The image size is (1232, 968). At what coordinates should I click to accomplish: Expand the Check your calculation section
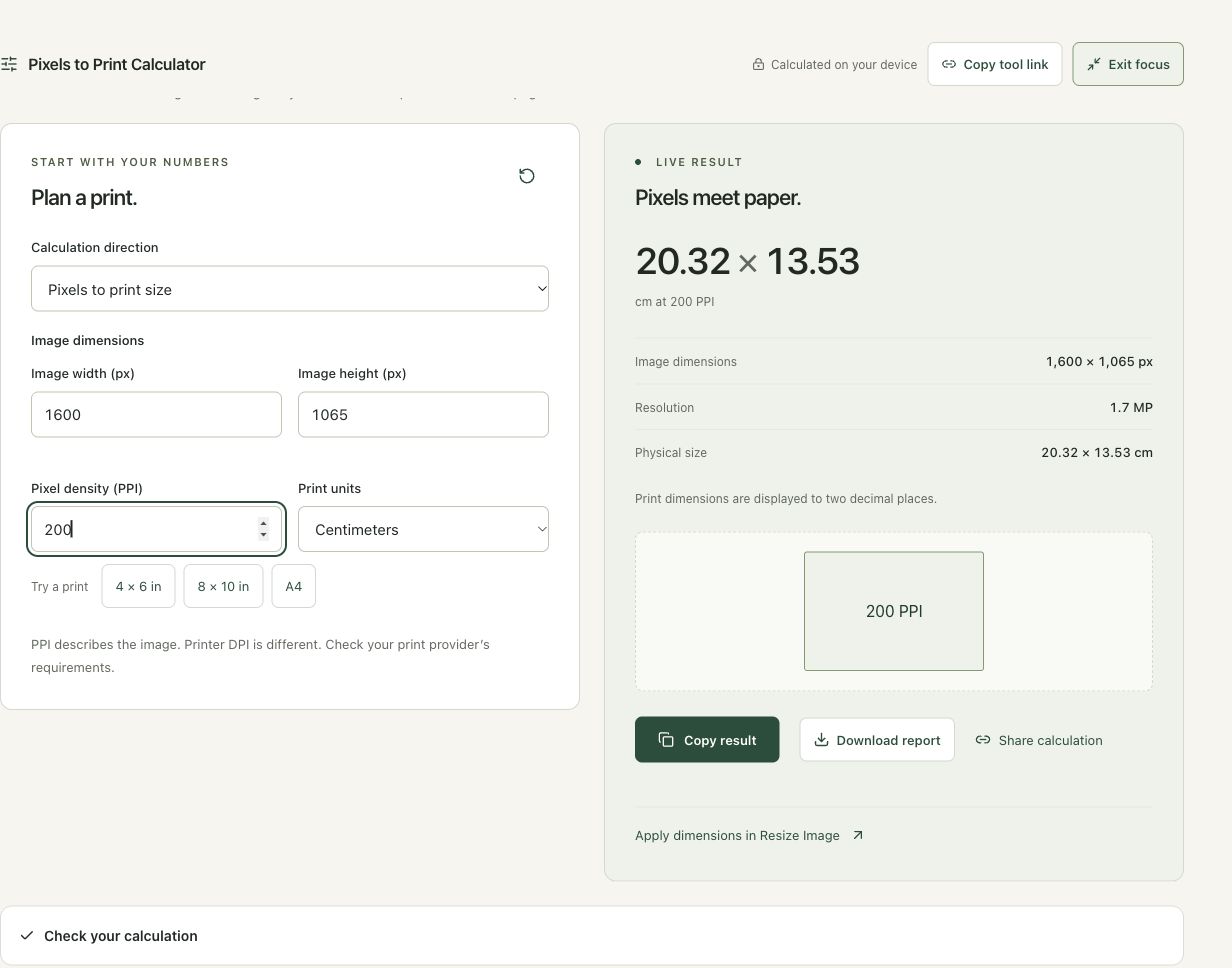[592, 936]
